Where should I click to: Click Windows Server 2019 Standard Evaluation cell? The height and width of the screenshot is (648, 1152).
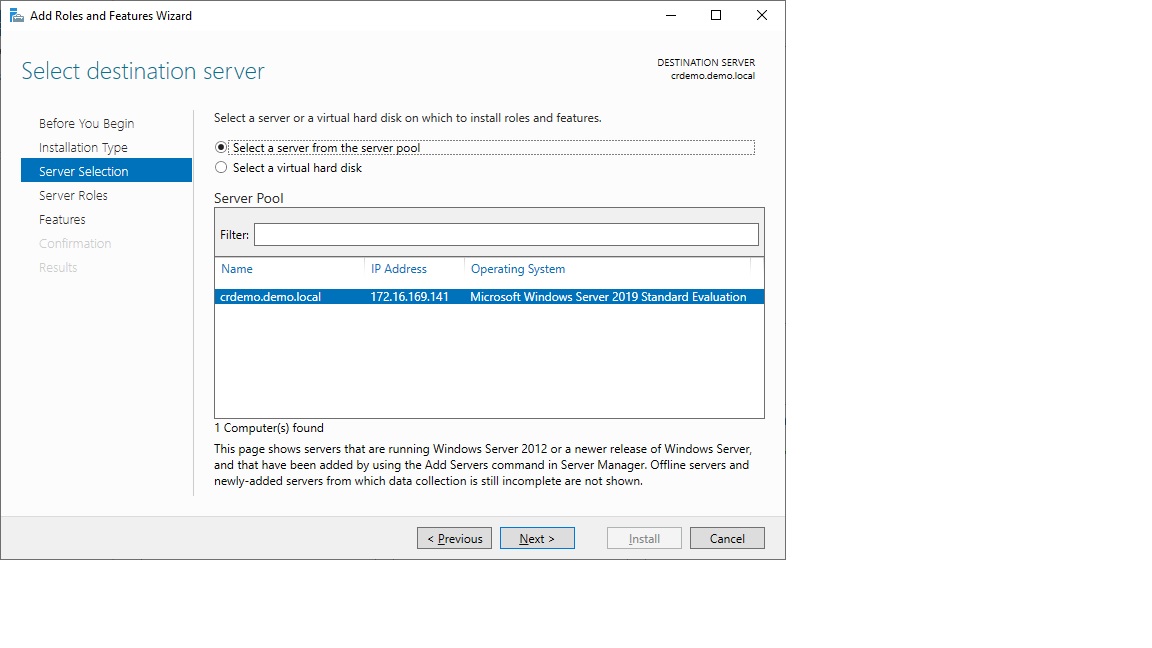(x=608, y=297)
